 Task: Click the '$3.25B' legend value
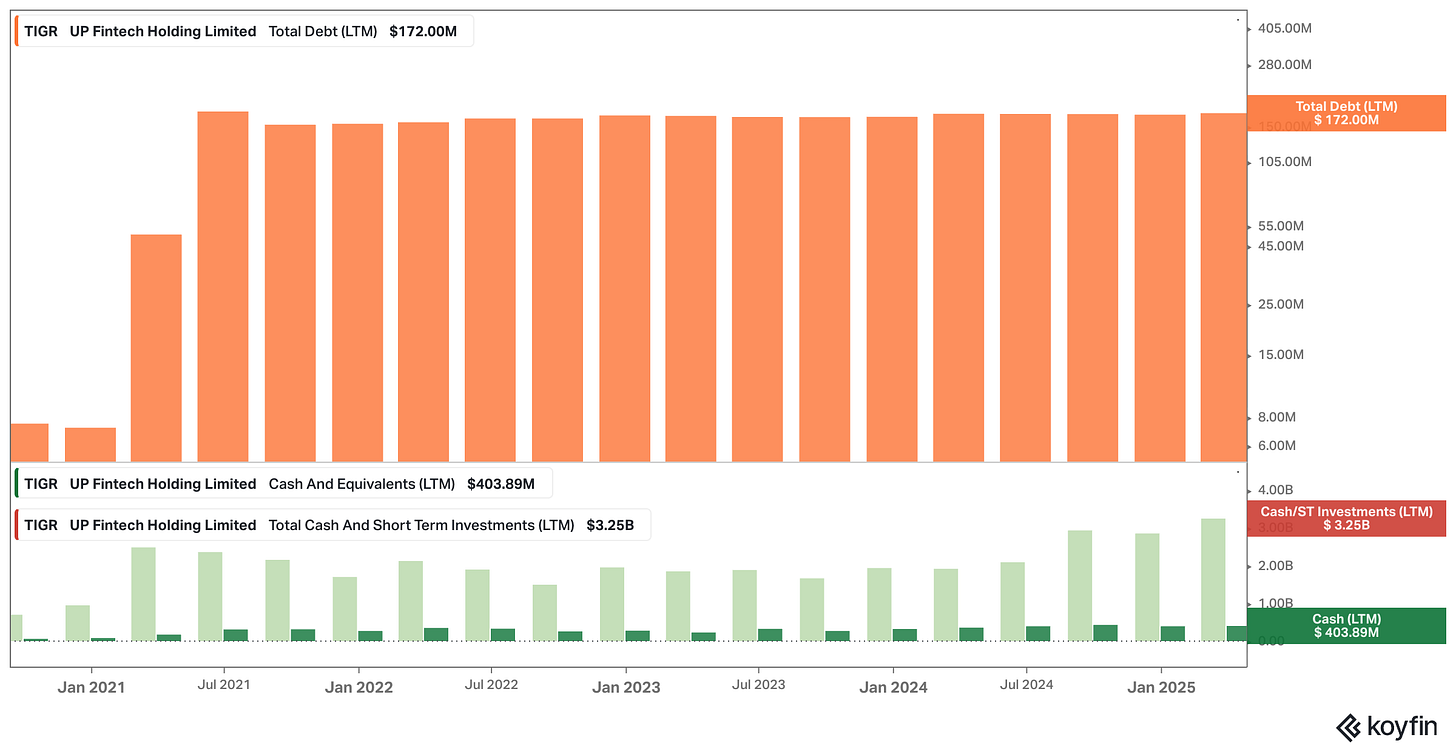[x=610, y=525]
